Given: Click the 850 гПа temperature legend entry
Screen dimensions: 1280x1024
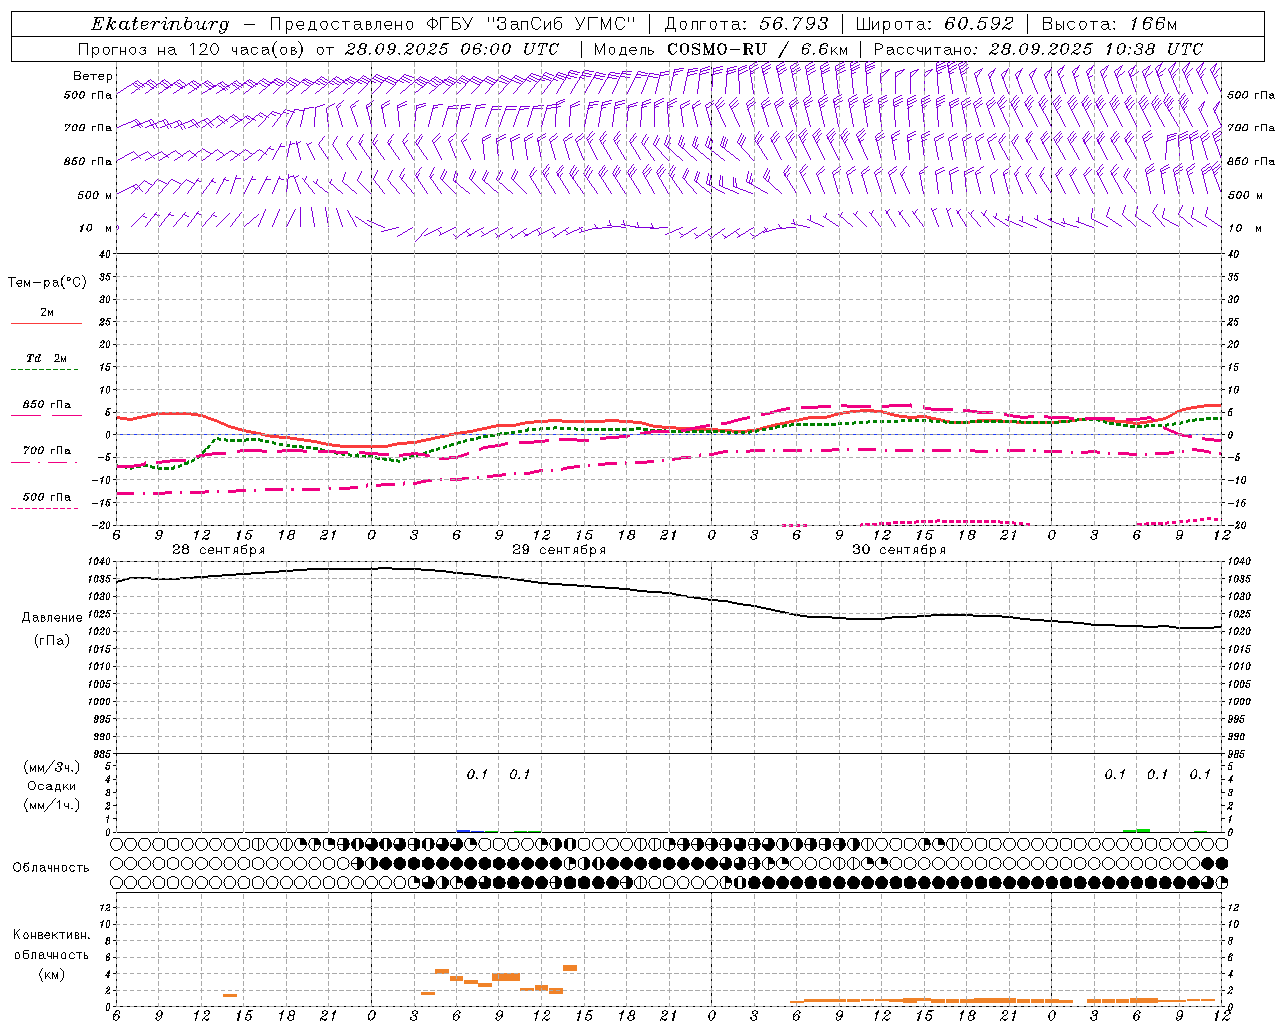Looking at the screenshot, I should point(46,405).
